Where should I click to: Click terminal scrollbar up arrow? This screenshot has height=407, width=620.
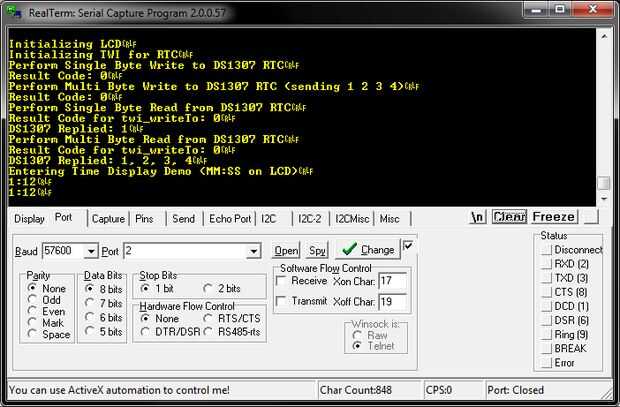click(604, 36)
